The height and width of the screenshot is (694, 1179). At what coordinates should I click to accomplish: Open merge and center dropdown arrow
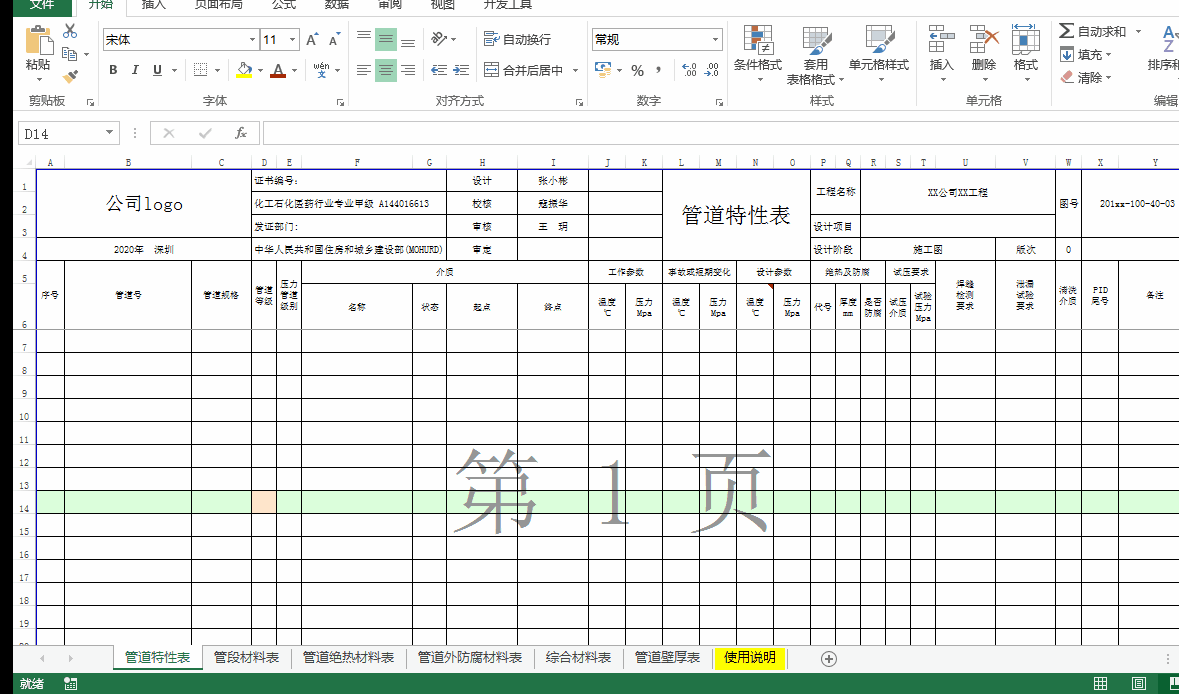click(575, 71)
